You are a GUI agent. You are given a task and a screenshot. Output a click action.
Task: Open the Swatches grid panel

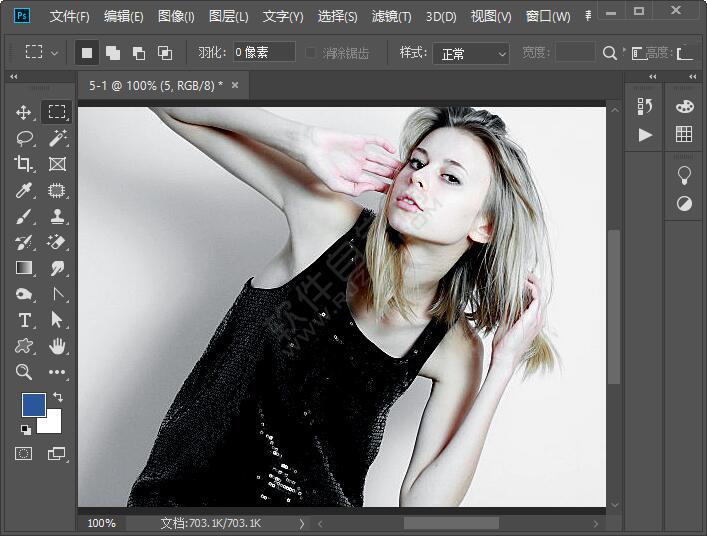pyautogui.click(x=684, y=134)
